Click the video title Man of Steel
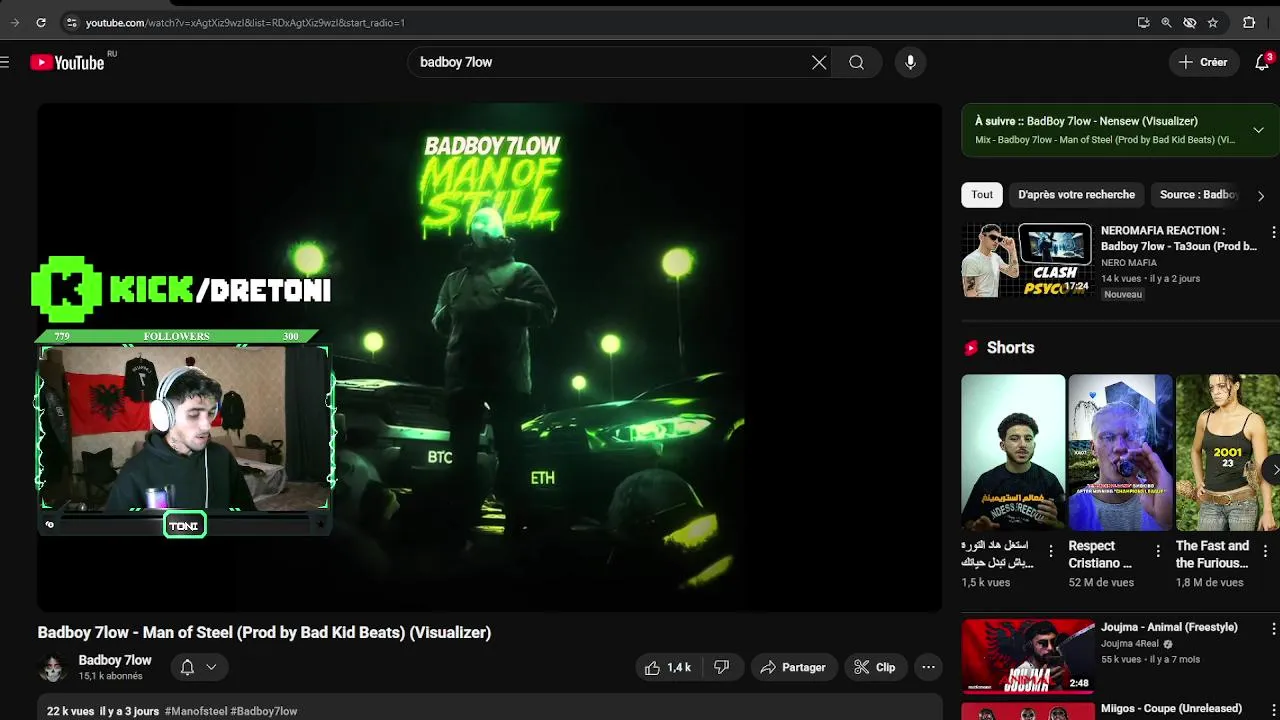This screenshot has width=1280, height=720. point(264,632)
